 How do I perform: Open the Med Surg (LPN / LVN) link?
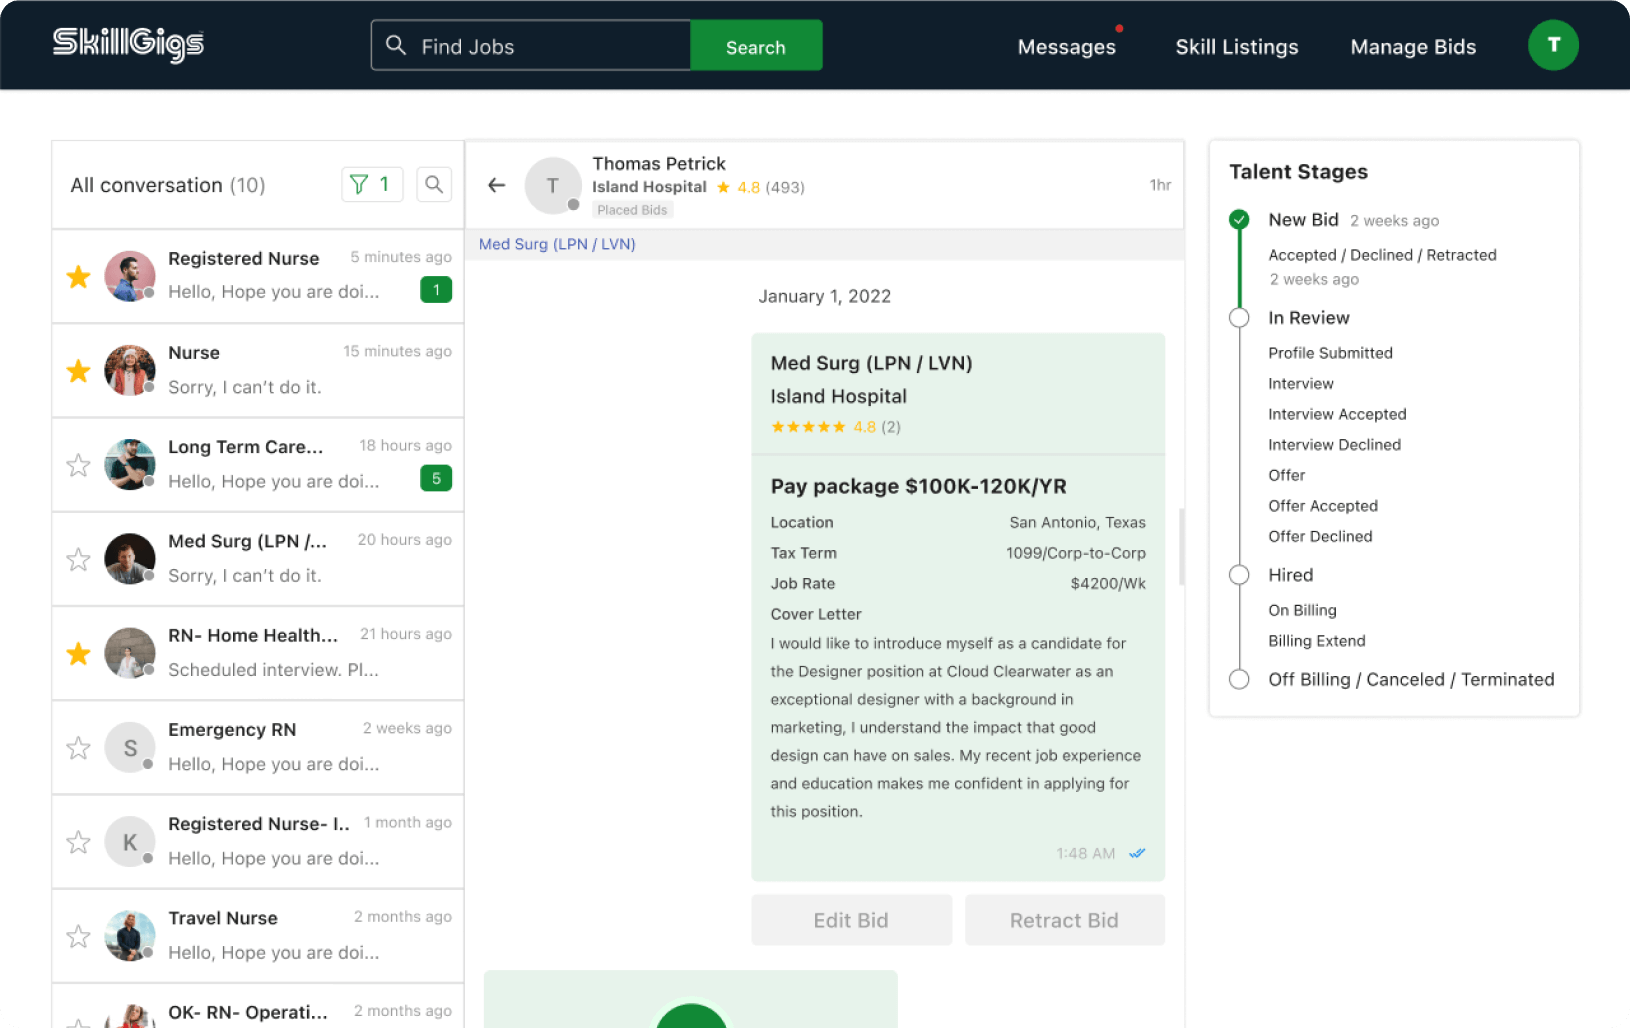coord(557,244)
